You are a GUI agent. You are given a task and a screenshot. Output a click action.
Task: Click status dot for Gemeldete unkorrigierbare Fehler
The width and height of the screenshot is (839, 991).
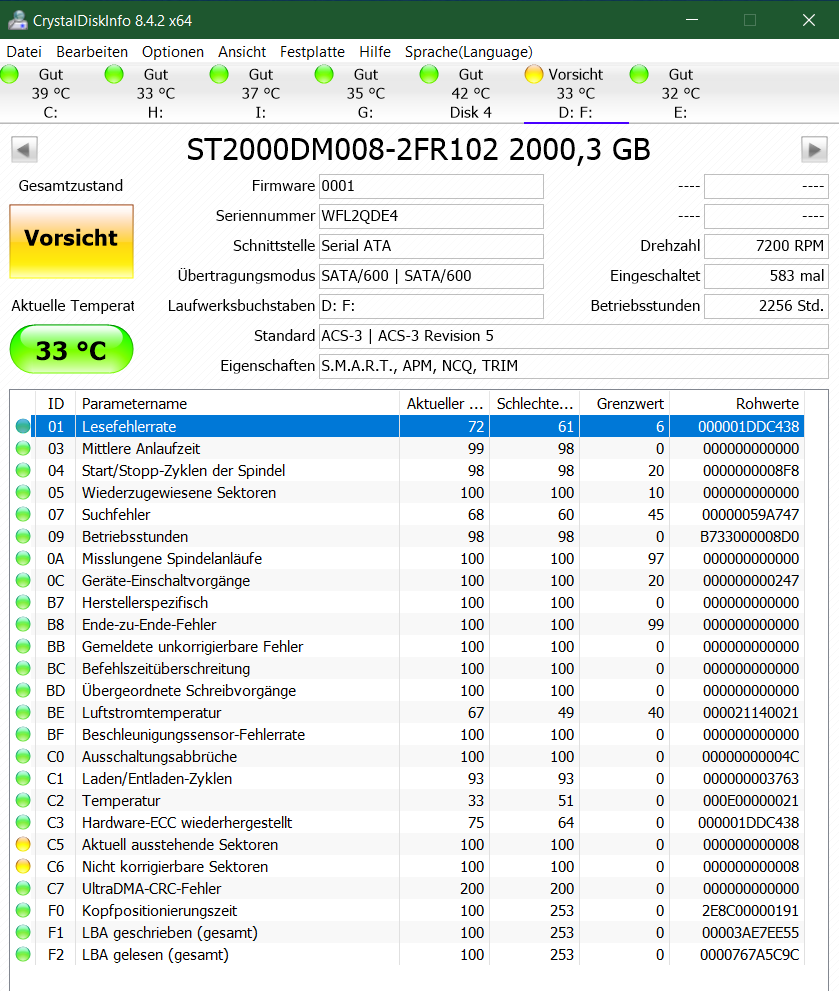click(23, 647)
